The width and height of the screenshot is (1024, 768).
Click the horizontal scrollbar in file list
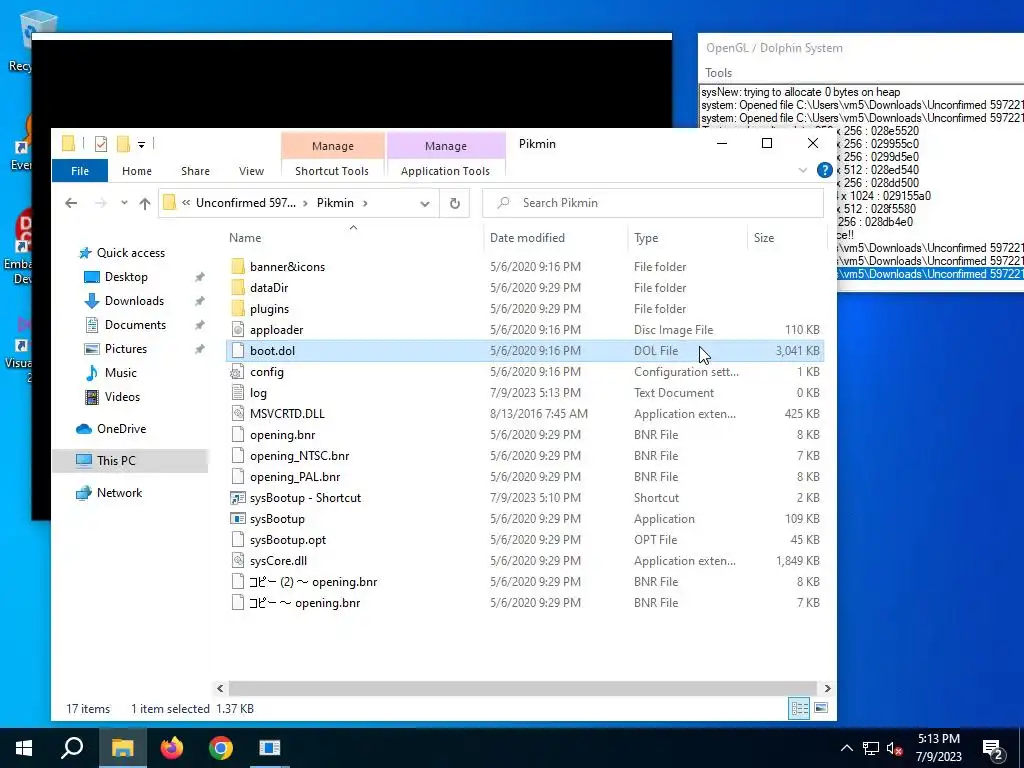point(522,688)
